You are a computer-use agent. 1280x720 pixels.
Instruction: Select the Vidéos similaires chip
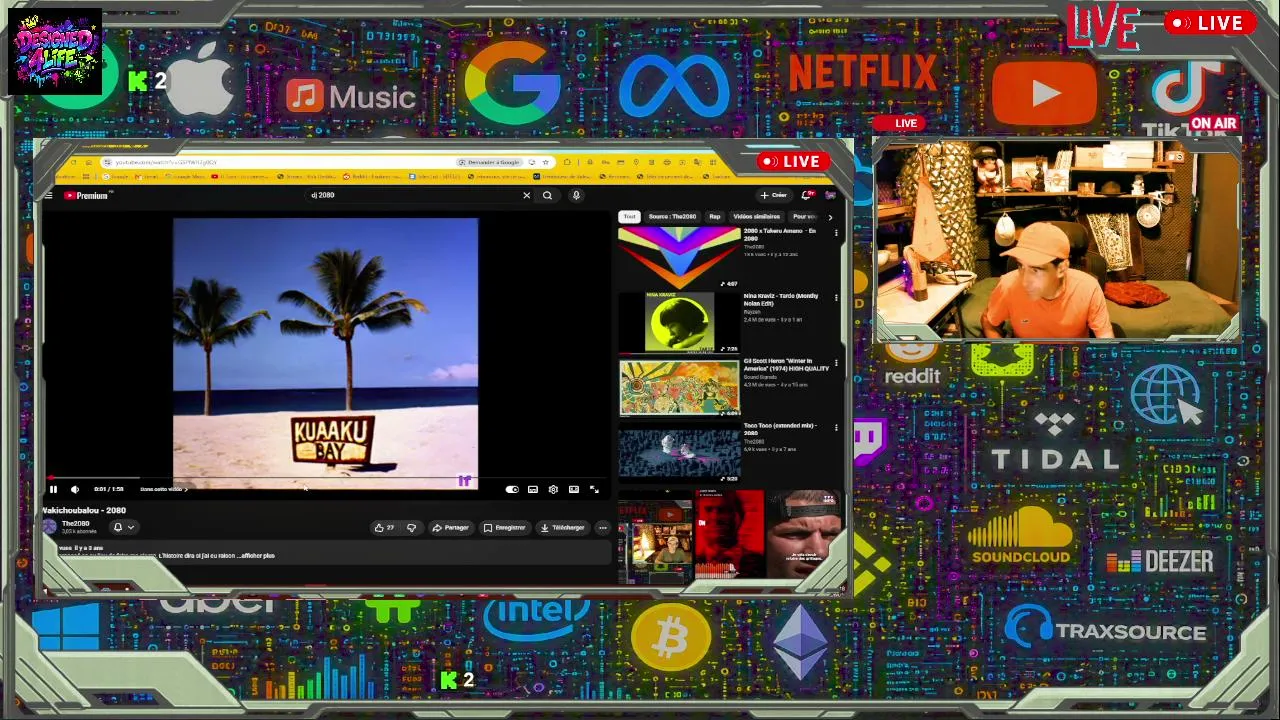tap(757, 217)
